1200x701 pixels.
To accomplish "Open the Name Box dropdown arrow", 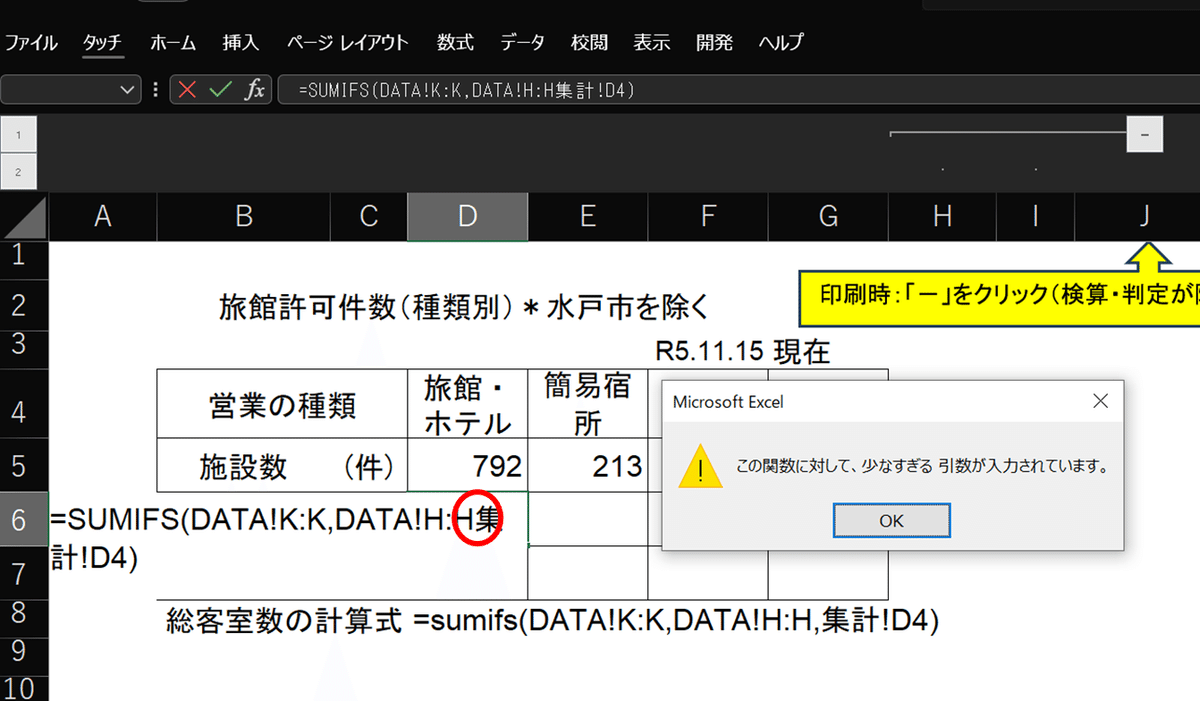I will [x=129, y=90].
